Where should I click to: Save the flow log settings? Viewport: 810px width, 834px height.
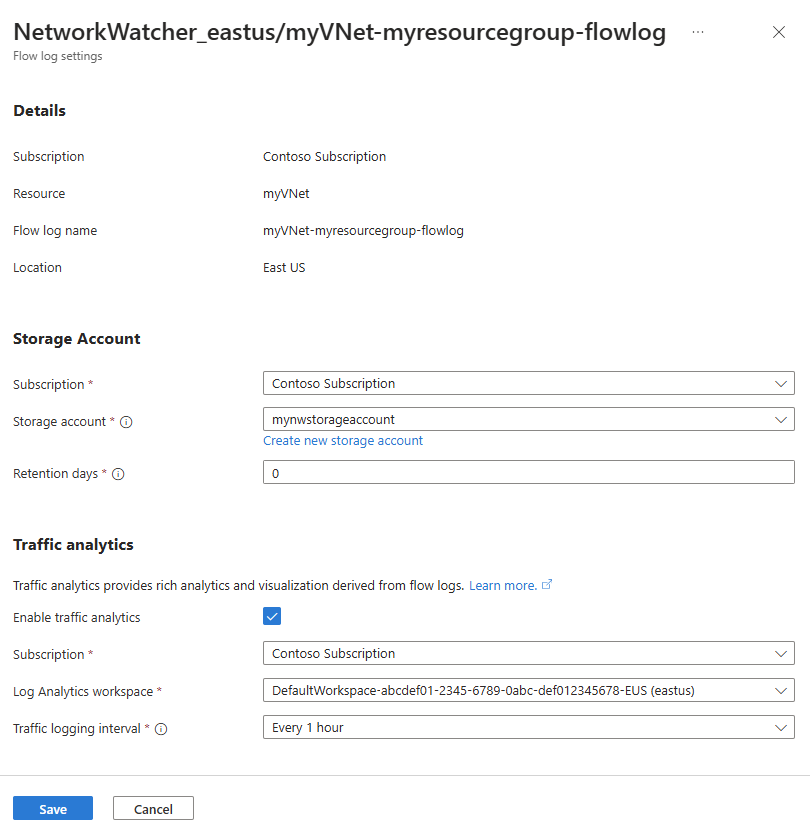52,808
